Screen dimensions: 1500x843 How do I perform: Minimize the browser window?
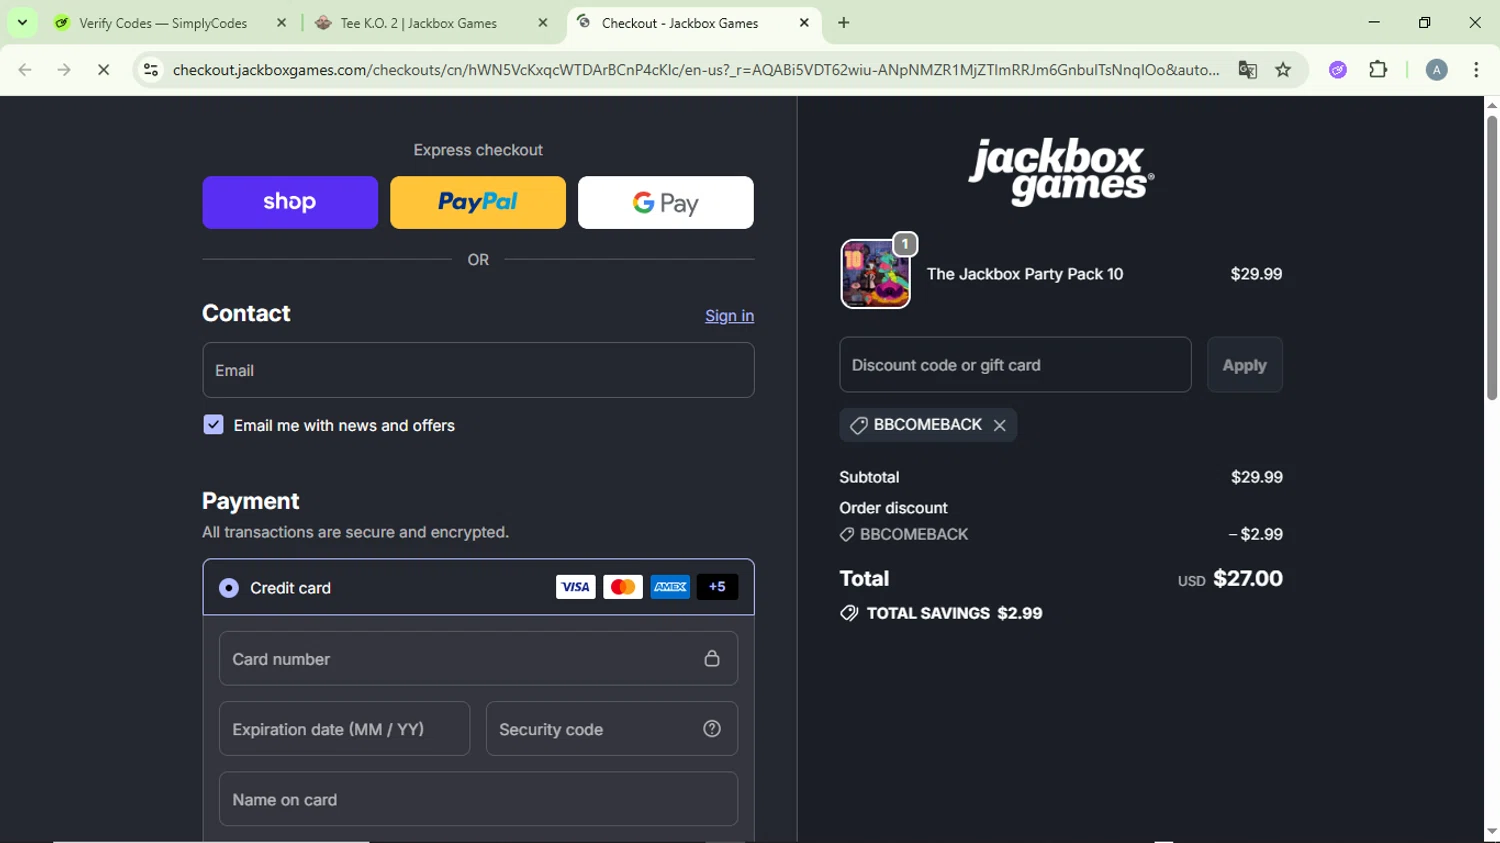tap(1374, 22)
